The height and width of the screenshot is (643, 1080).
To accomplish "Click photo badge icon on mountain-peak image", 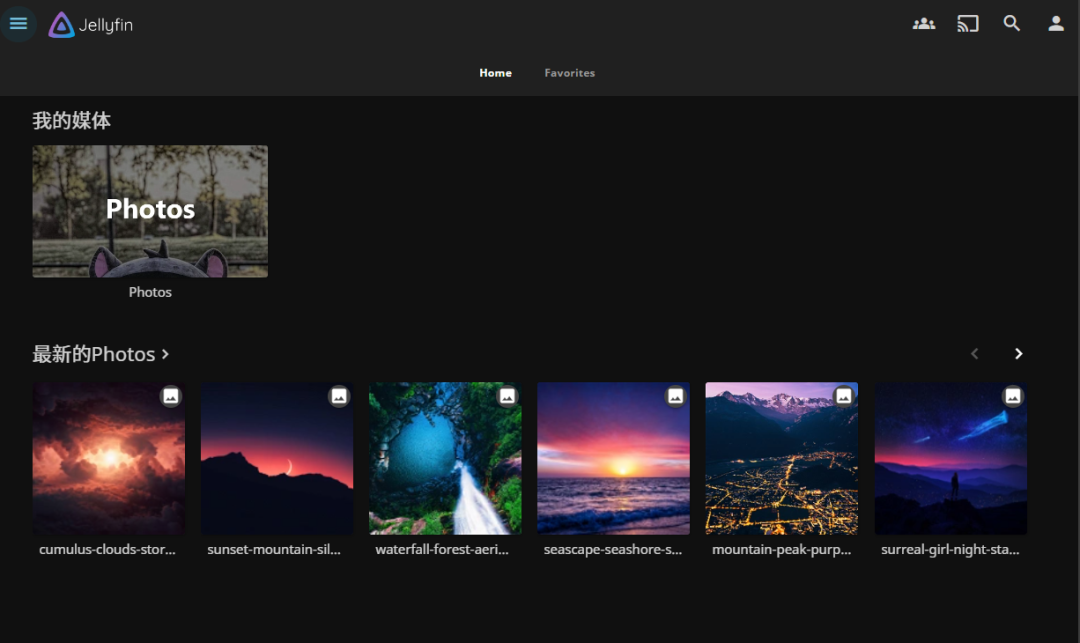I will pos(844,396).
